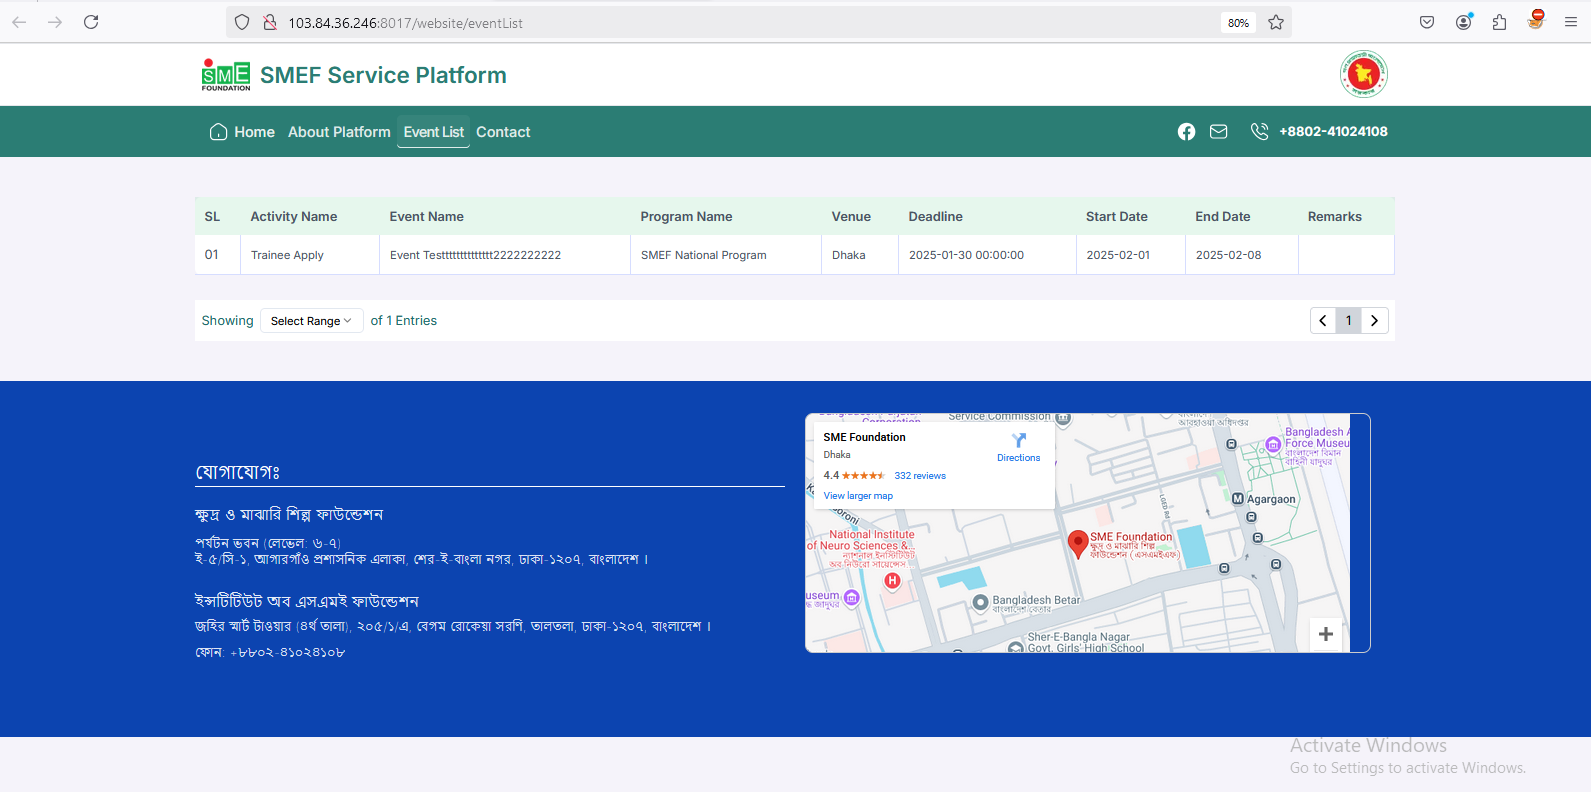Click the Deadline column header

pos(935,217)
